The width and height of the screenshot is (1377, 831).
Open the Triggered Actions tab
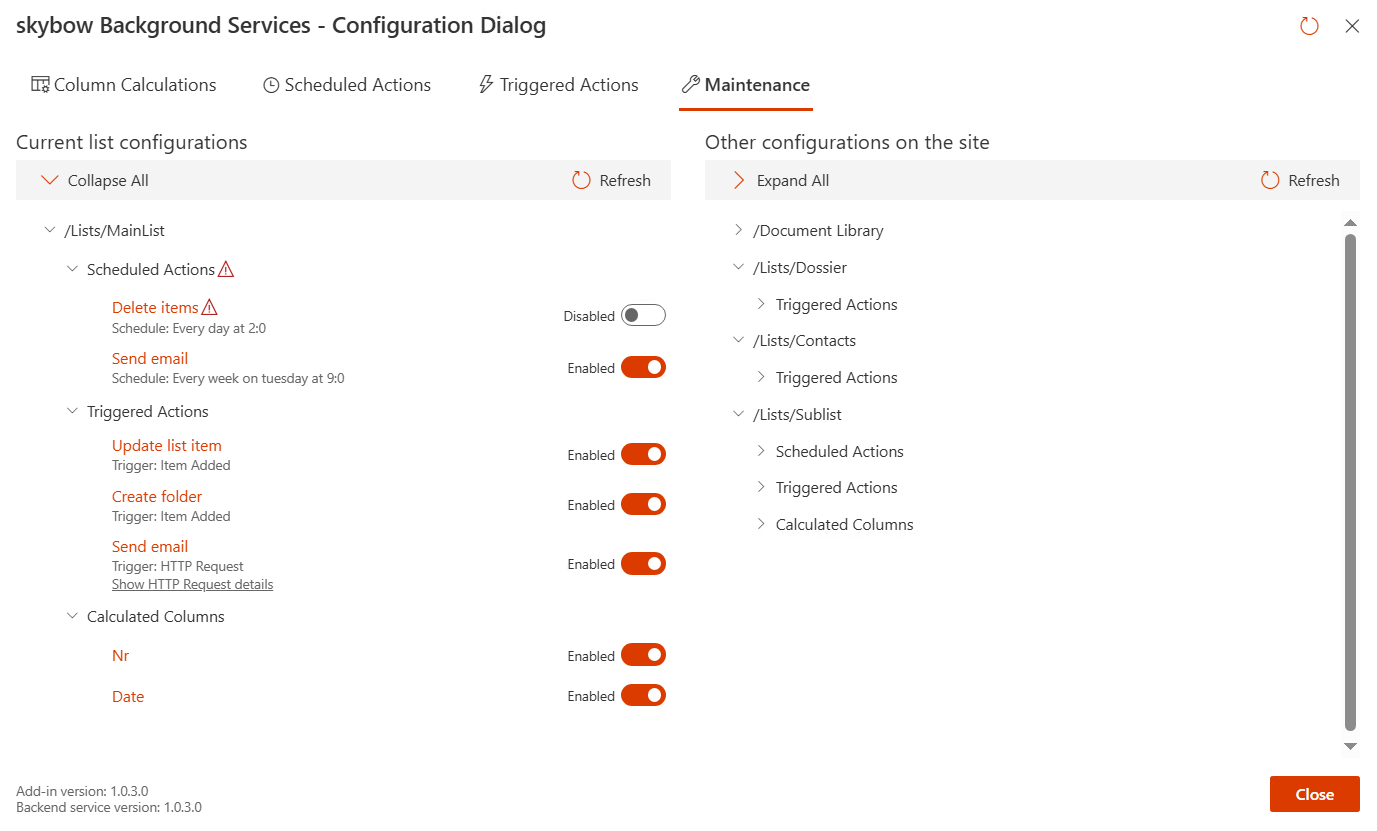pos(558,86)
